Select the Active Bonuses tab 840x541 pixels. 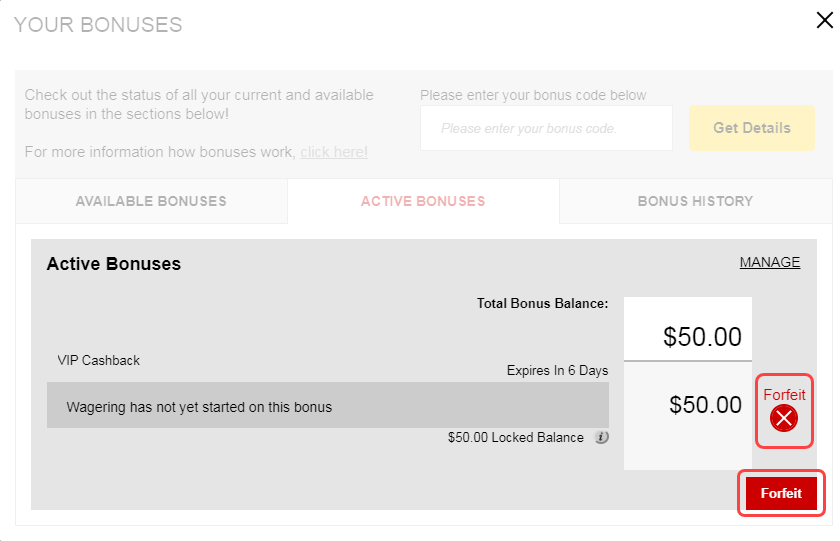click(423, 201)
